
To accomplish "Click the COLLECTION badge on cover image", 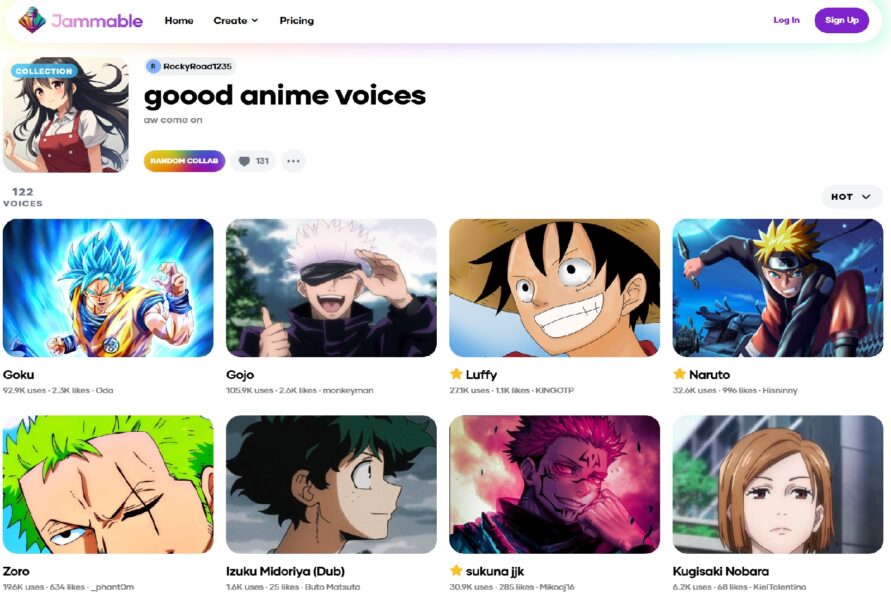I will pos(44,71).
